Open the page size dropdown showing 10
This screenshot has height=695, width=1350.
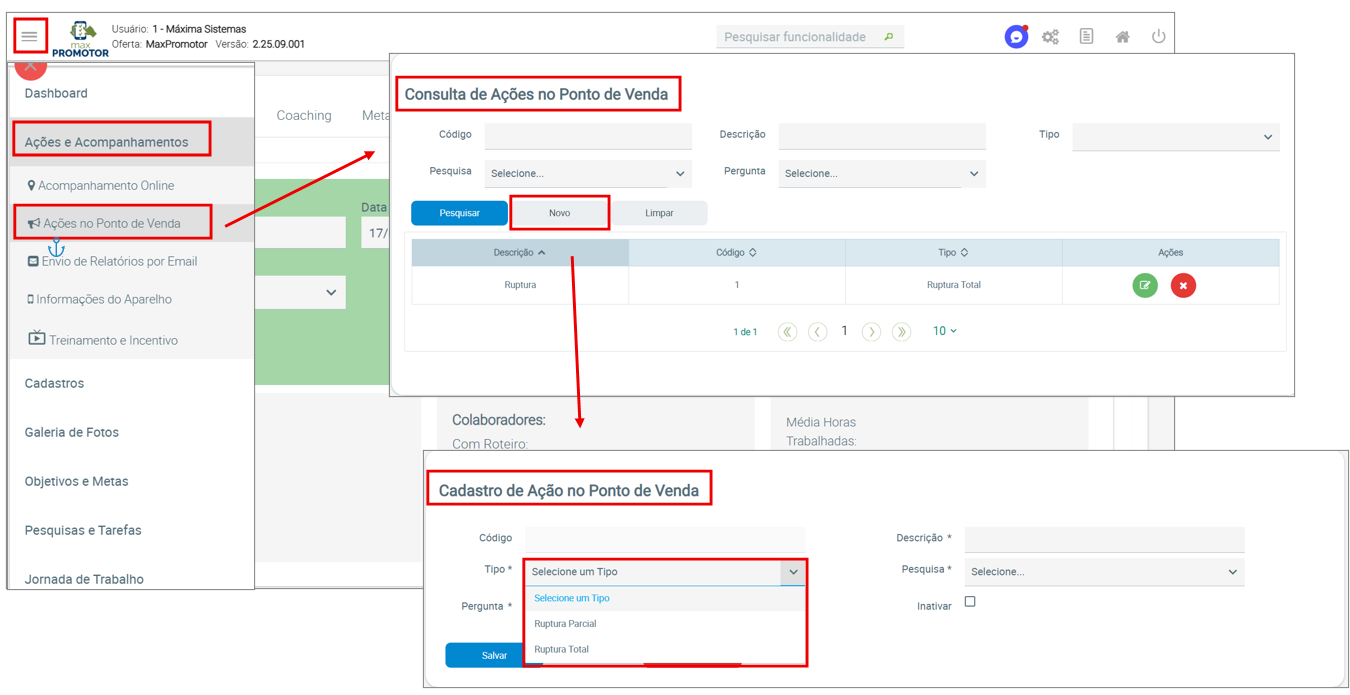coord(944,331)
